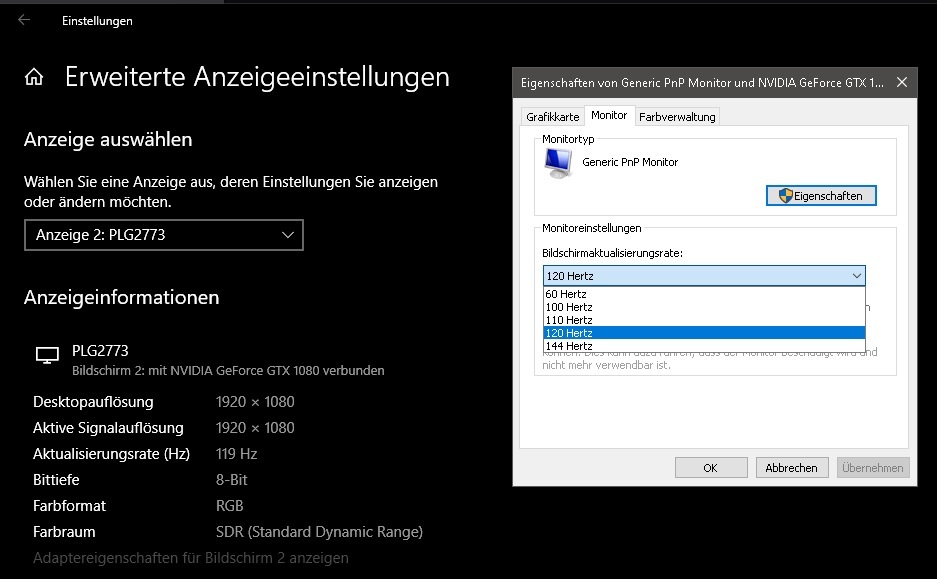Open Adaptereigenschaften für Bildschirm 2 anzeigen link

[191, 558]
